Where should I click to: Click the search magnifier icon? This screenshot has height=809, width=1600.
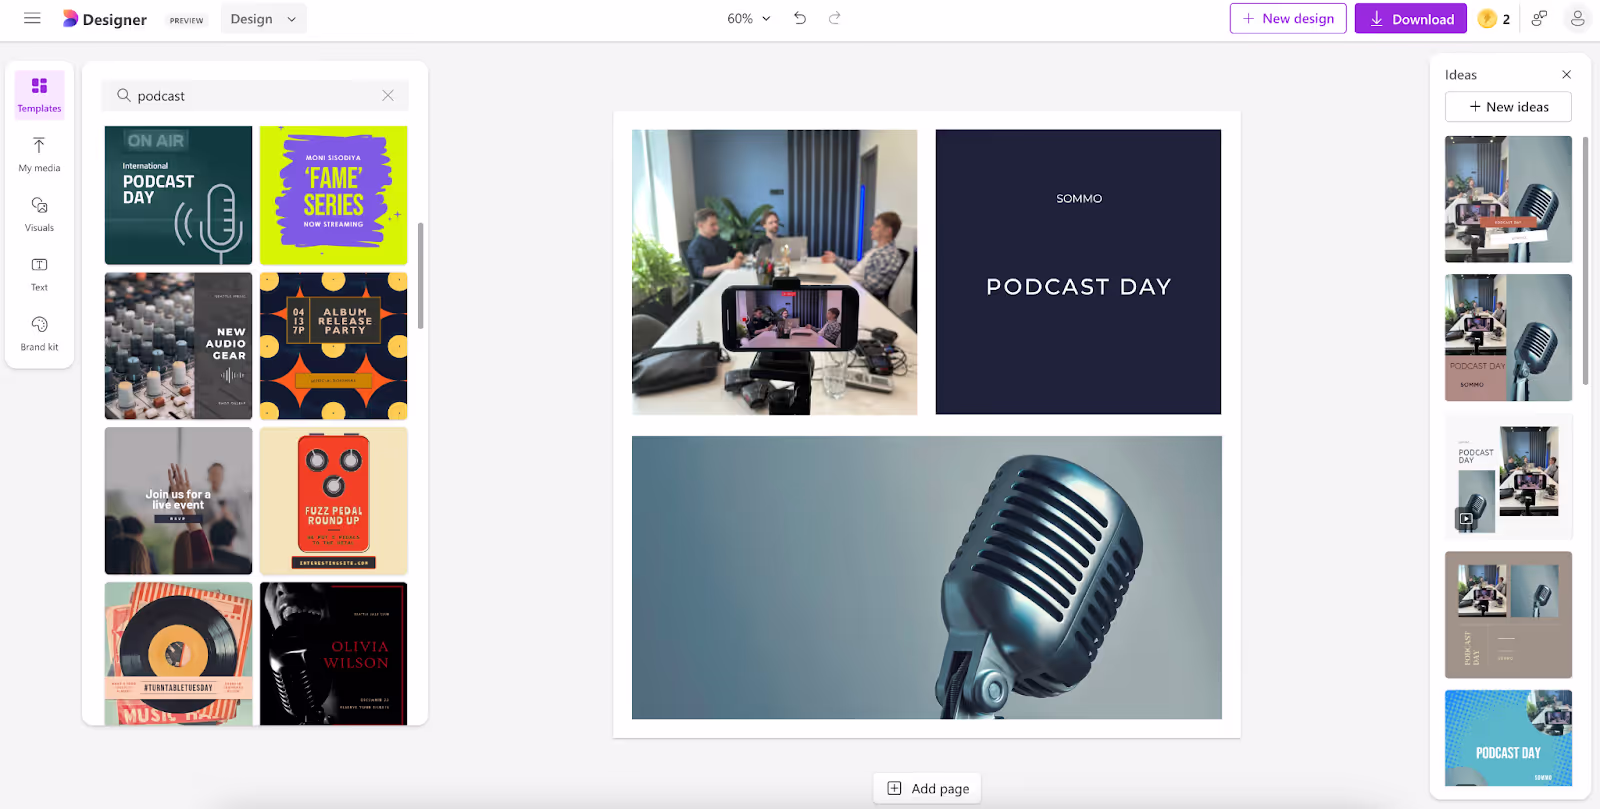tap(124, 95)
